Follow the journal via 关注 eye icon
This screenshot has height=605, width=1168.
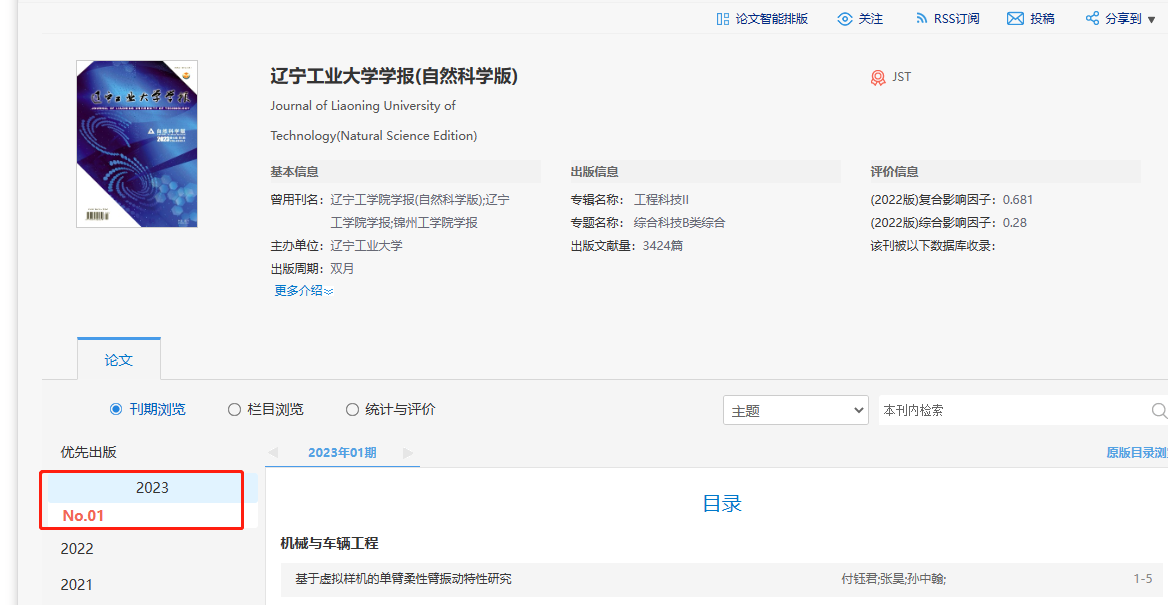coord(845,19)
